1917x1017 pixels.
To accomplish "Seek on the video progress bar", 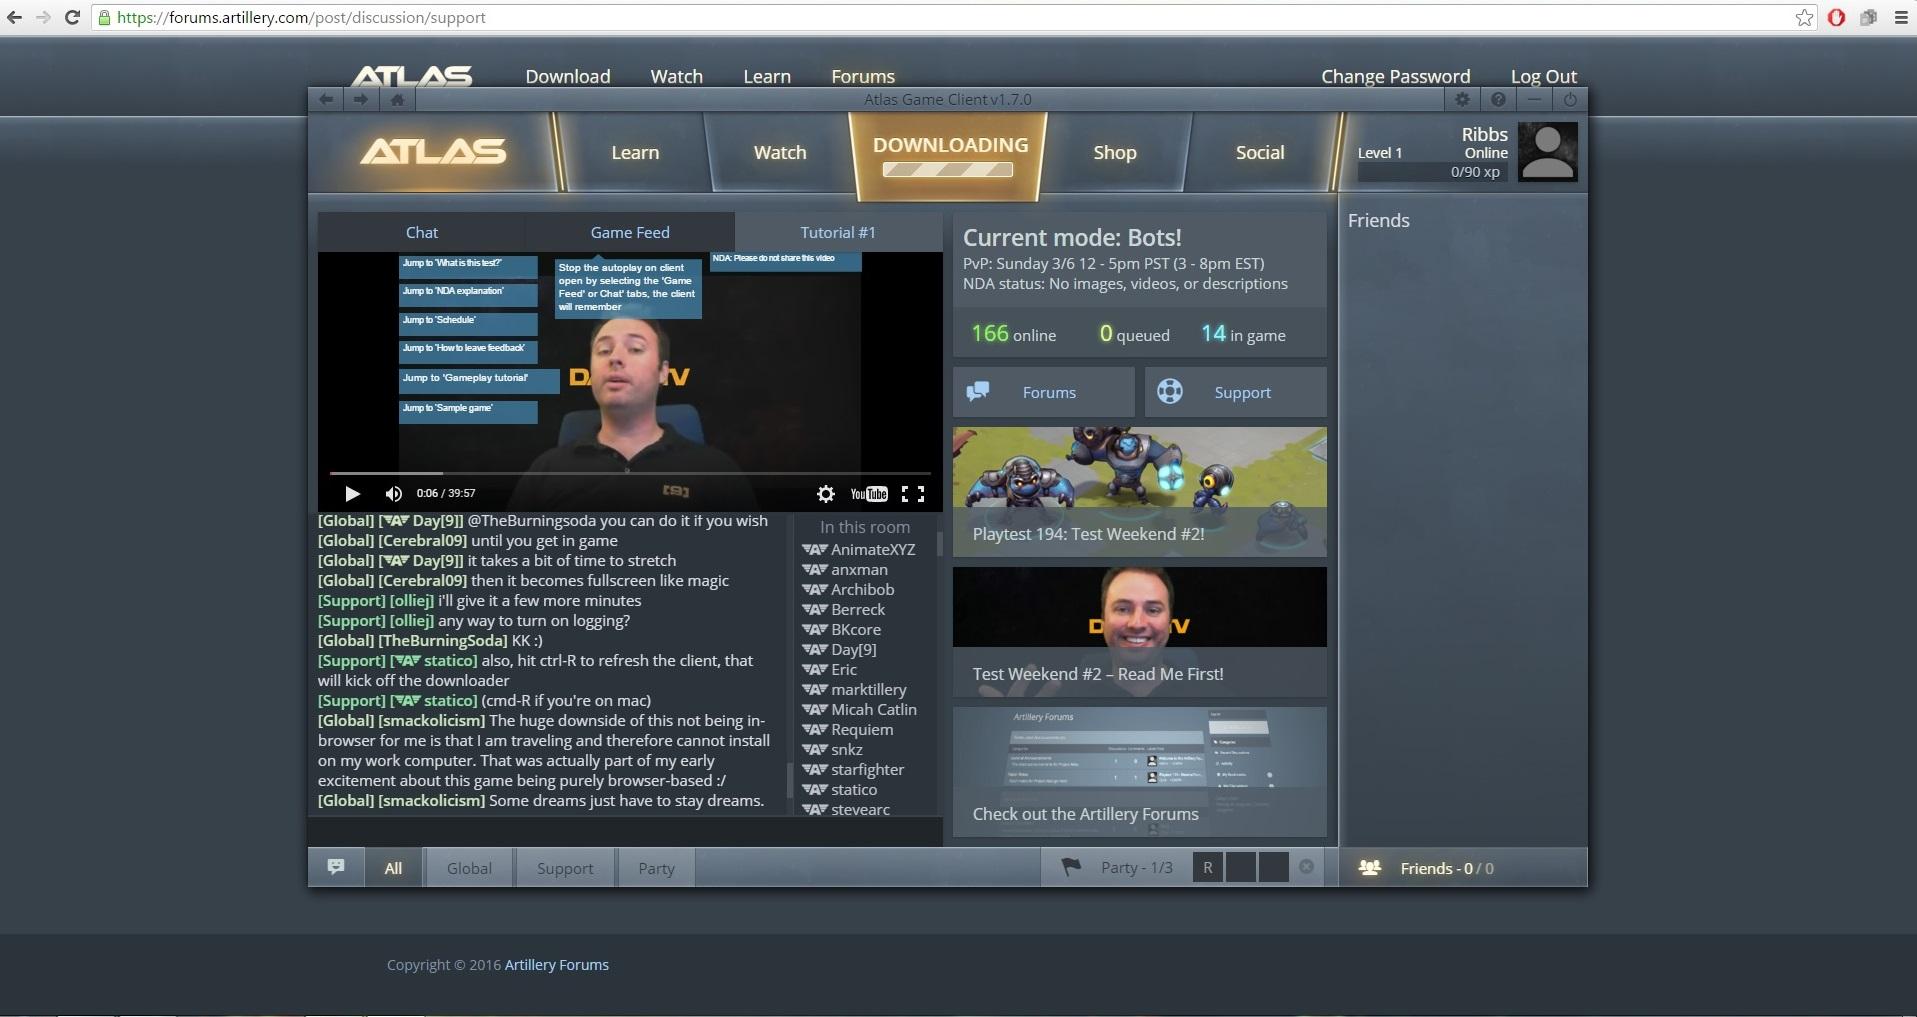I will (x=630, y=473).
